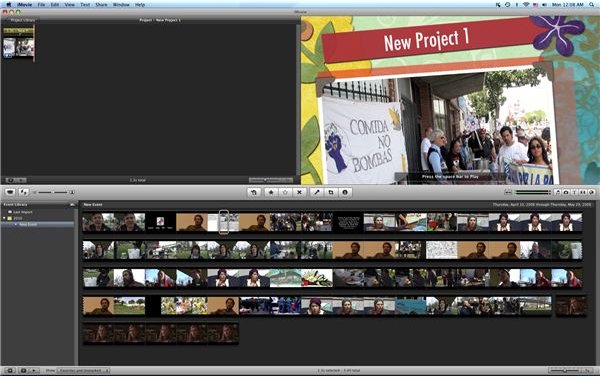The width and height of the screenshot is (600, 386).
Task: Select Last Import in Event Library
Action: 23,212
